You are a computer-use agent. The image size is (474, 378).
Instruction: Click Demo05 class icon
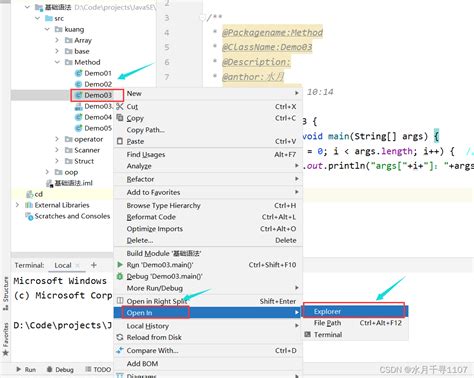[x=79, y=128]
